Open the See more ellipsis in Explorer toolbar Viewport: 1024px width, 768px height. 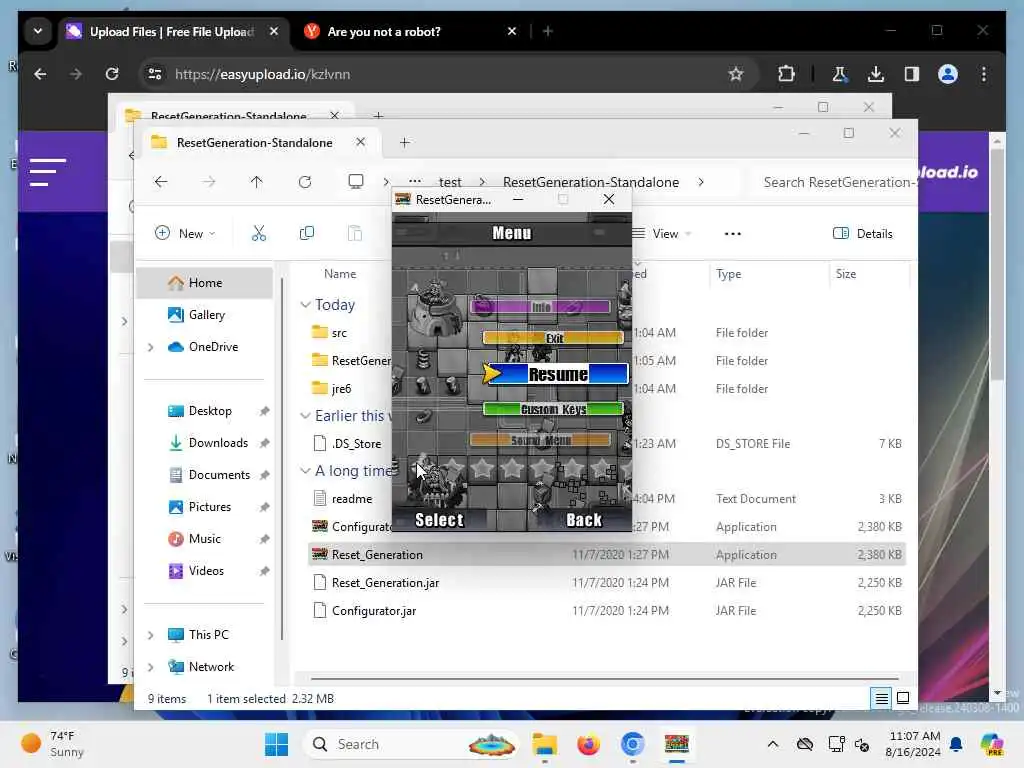(733, 234)
